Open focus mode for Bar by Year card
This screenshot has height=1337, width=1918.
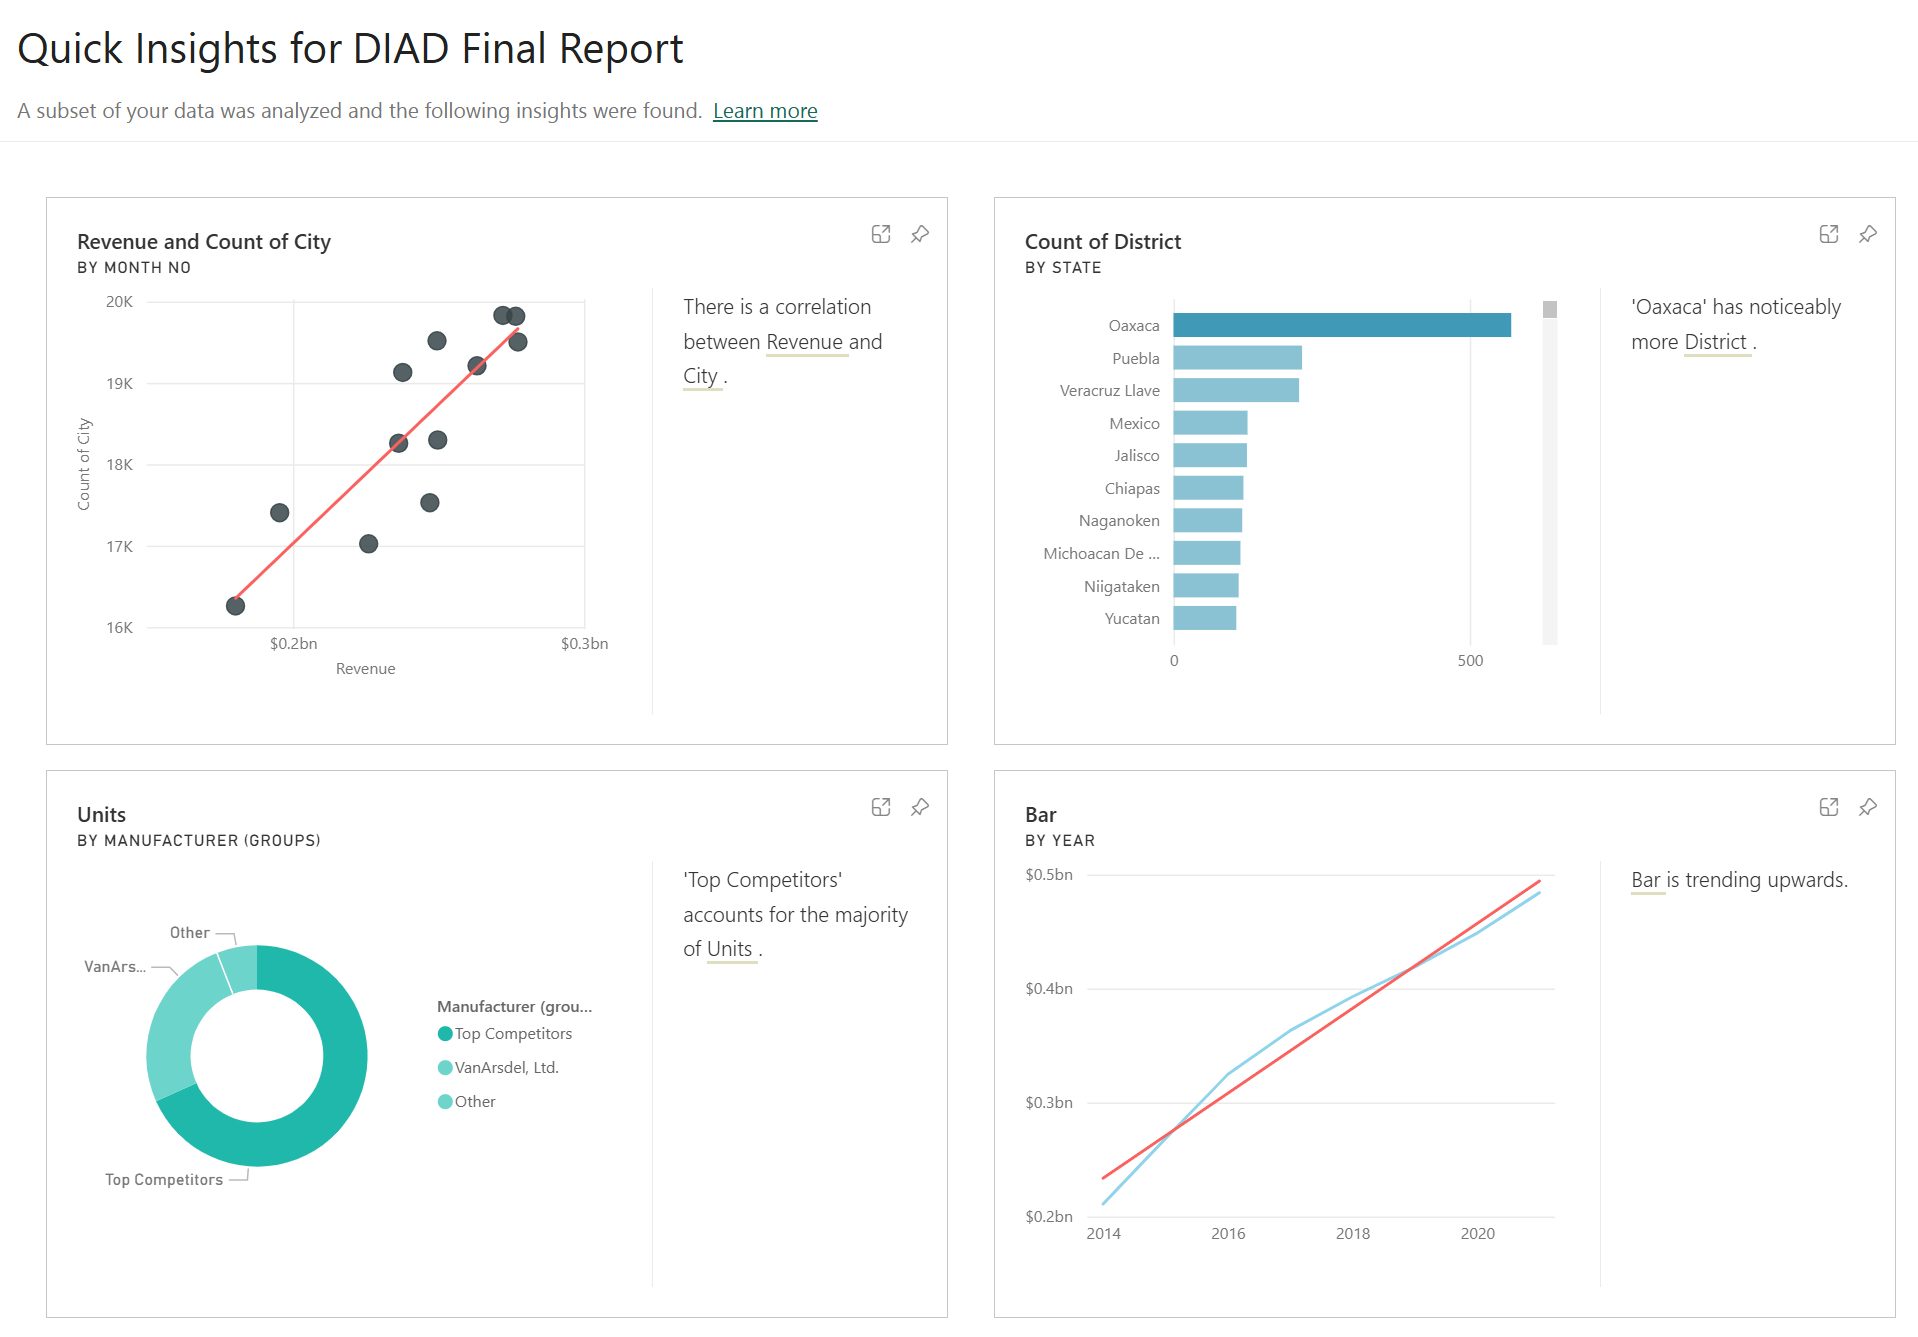pos(1829,807)
